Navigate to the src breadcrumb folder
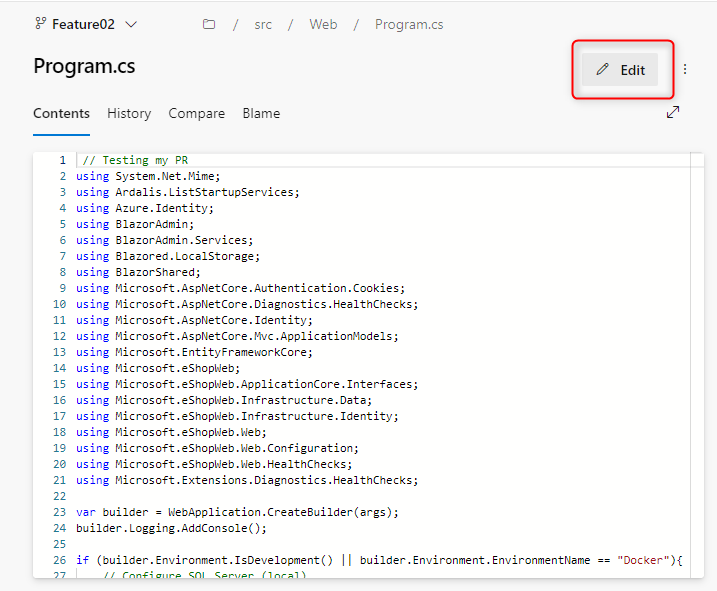The height and width of the screenshot is (591, 717). (263, 24)
